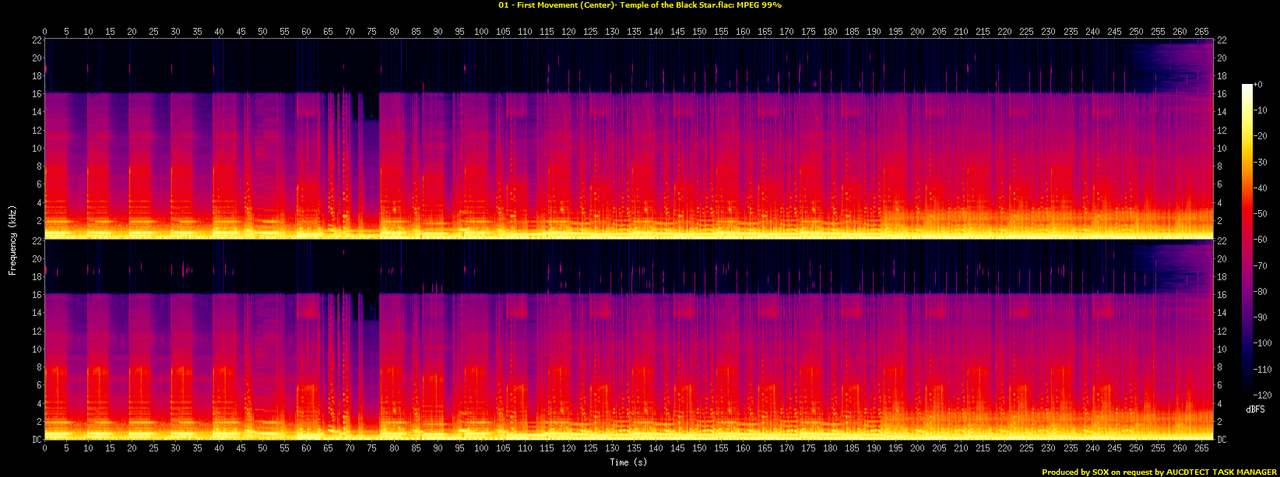Select the '-90' label on the dBFS scale
The height and width of the screenshot is (477, 1280).
[x=1262, y=318]
